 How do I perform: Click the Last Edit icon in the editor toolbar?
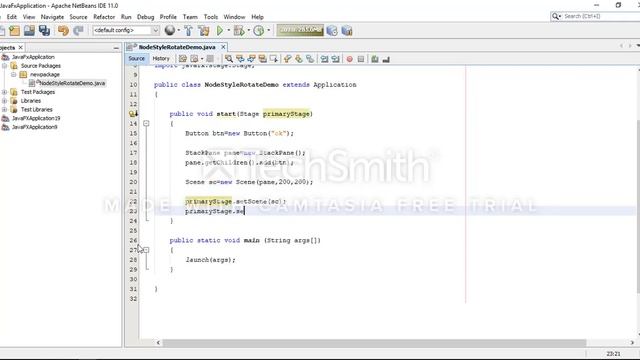tap(182, 59)
